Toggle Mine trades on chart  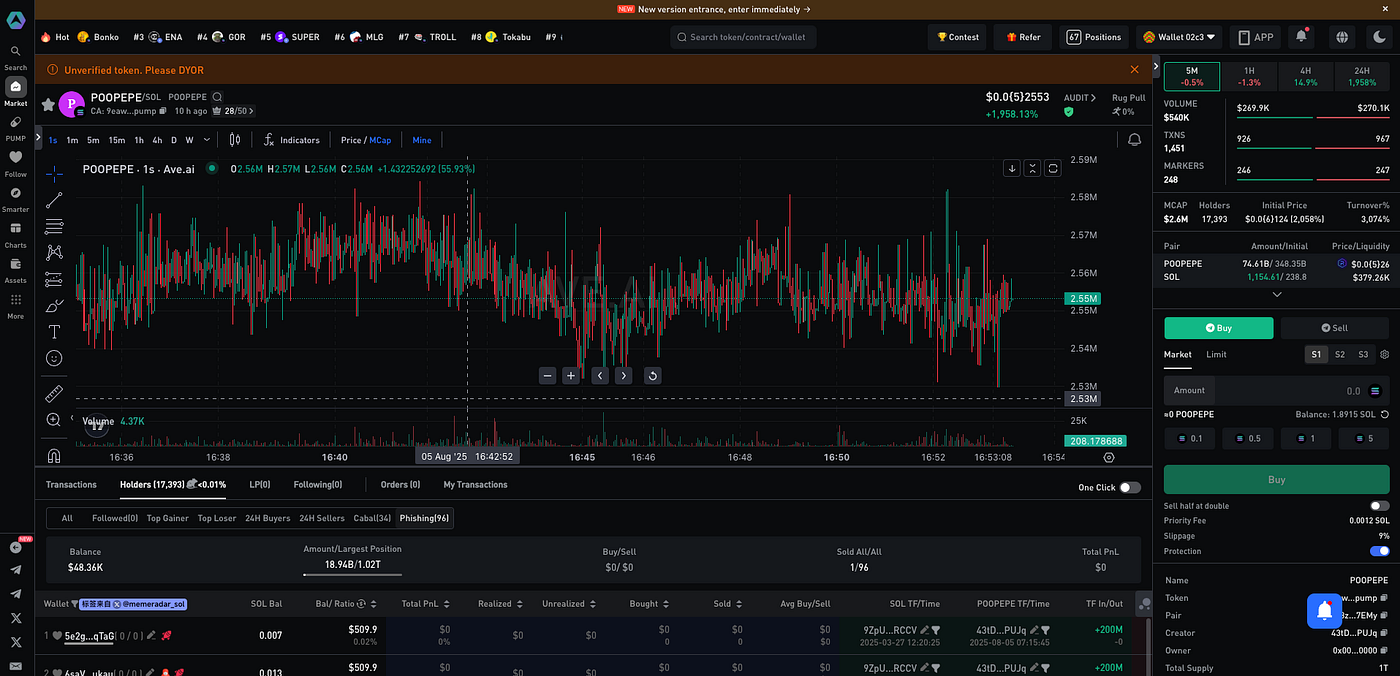point(422,140)
